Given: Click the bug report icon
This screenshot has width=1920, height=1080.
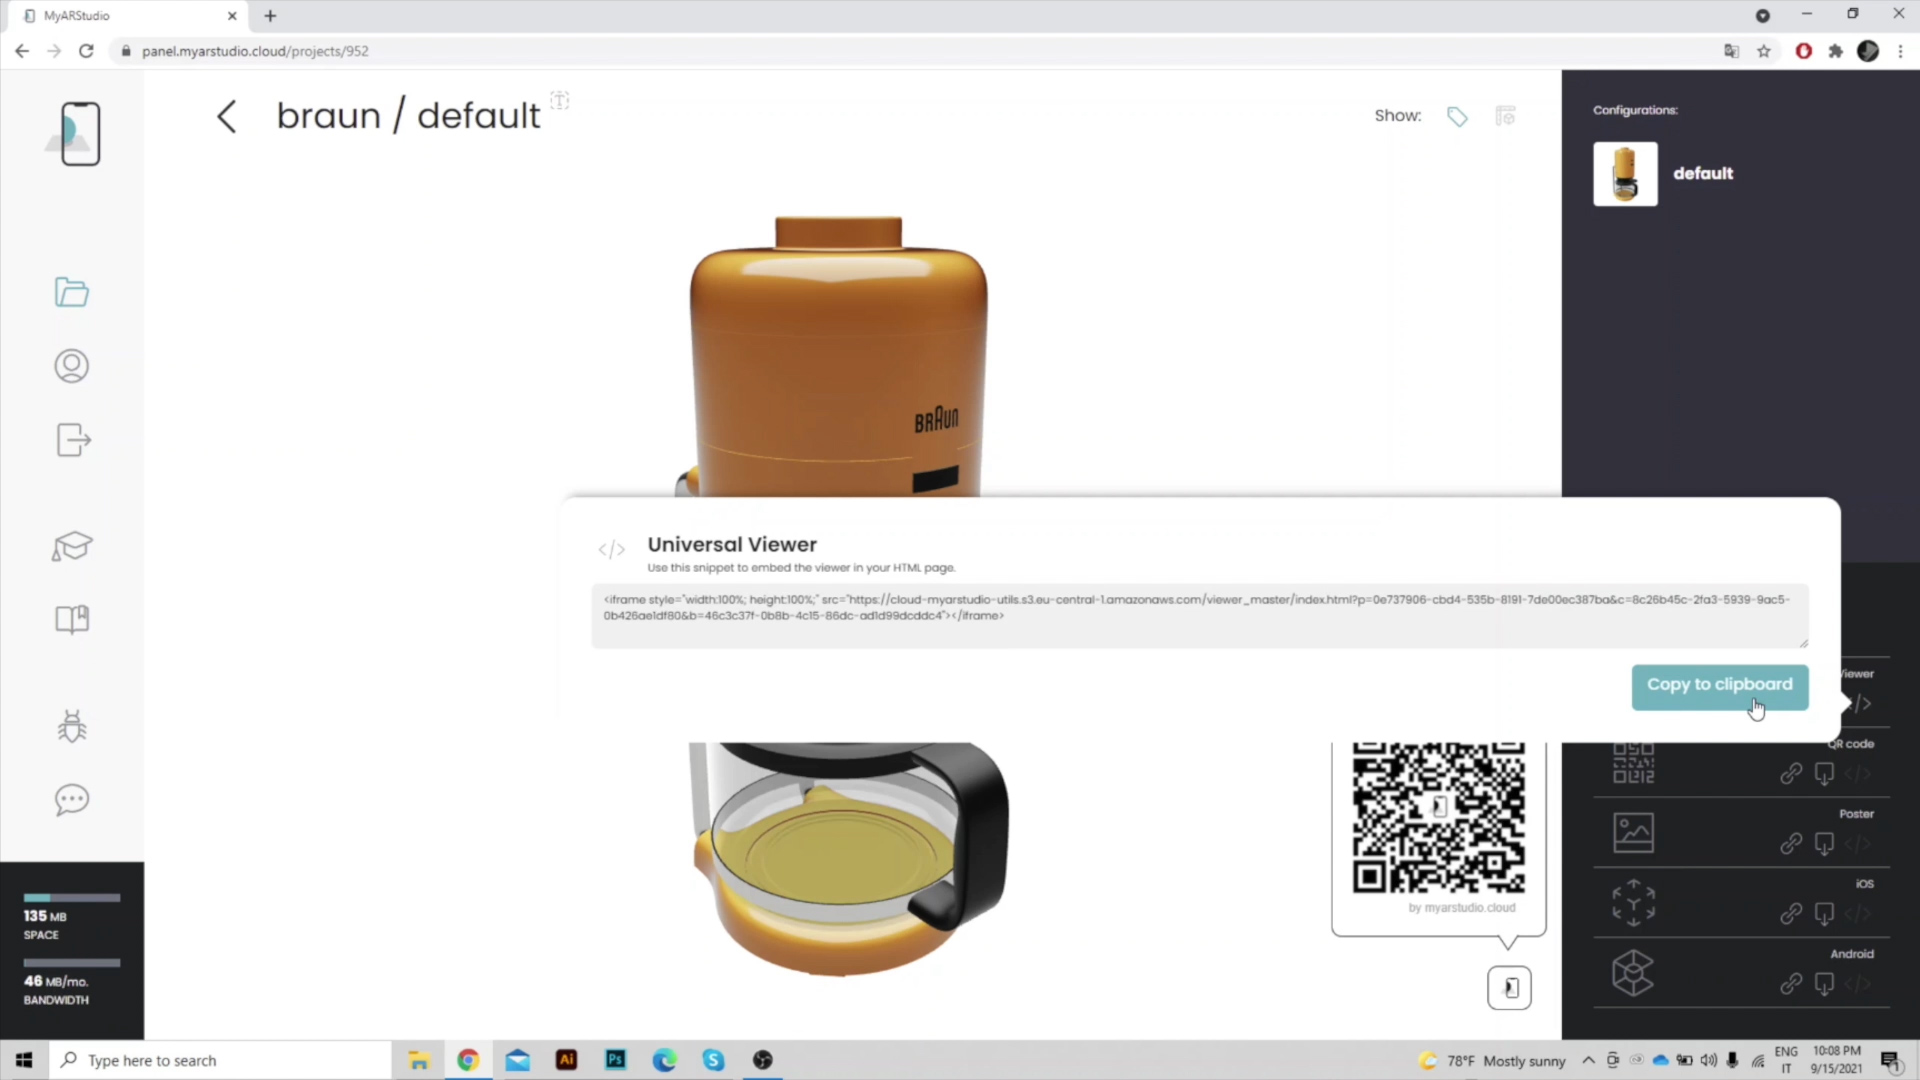Looking at the screenshot, I should (72, 726).
